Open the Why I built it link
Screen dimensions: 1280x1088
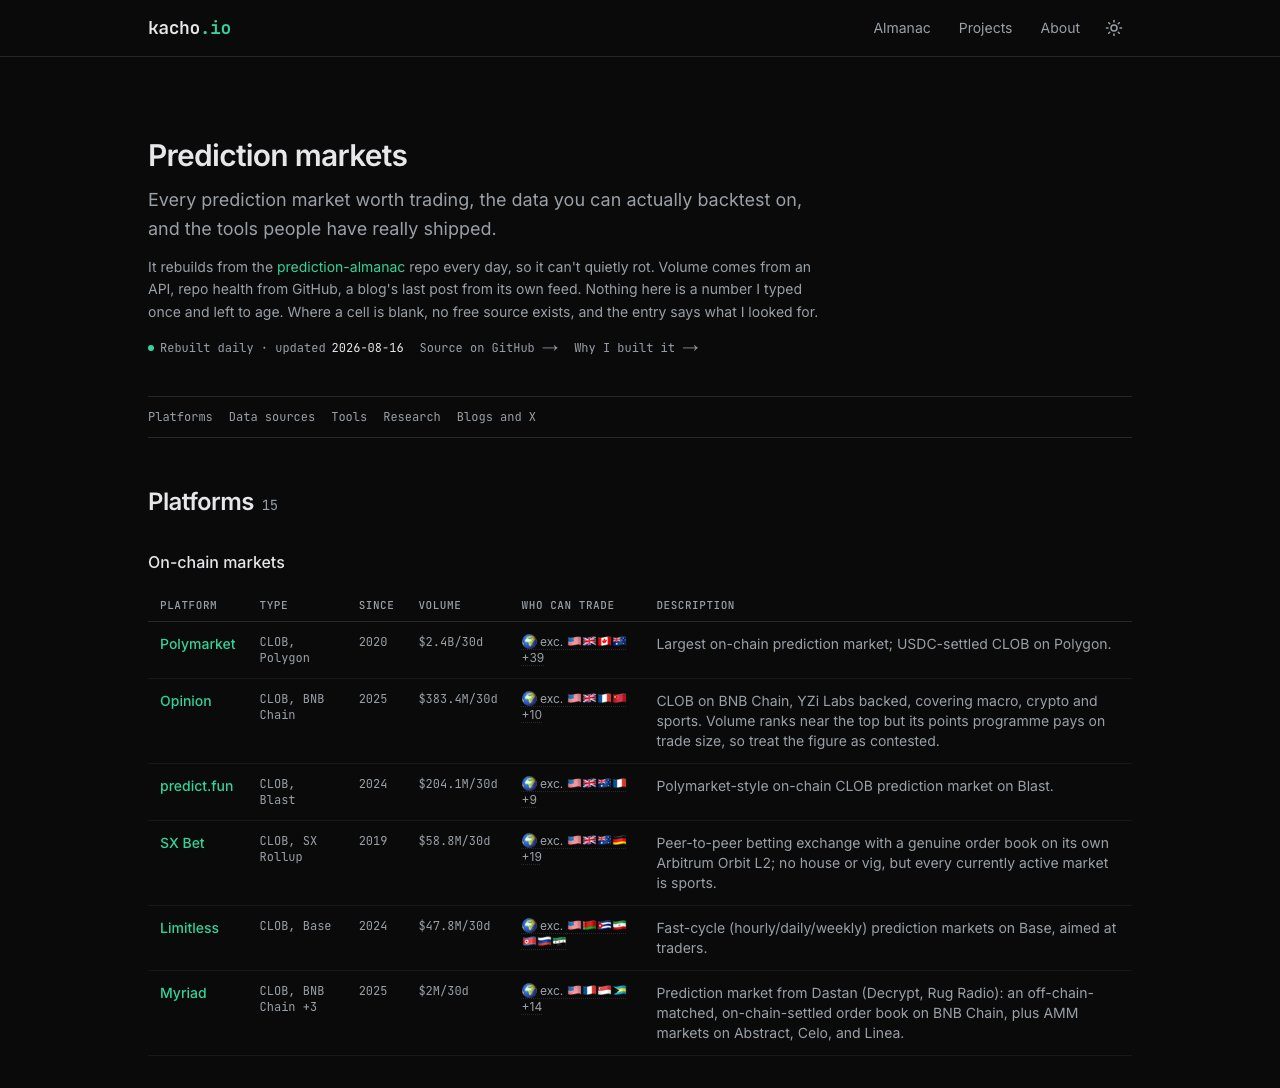point(636,348)
